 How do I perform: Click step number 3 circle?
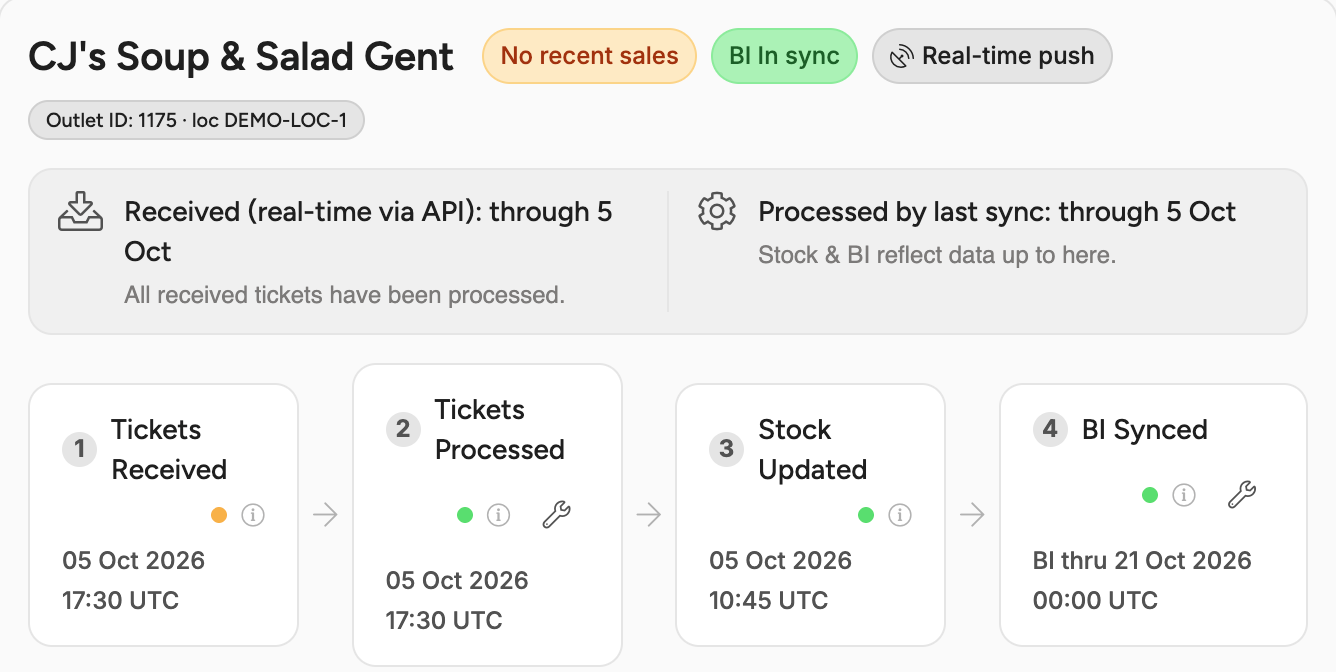click(727, 449)
